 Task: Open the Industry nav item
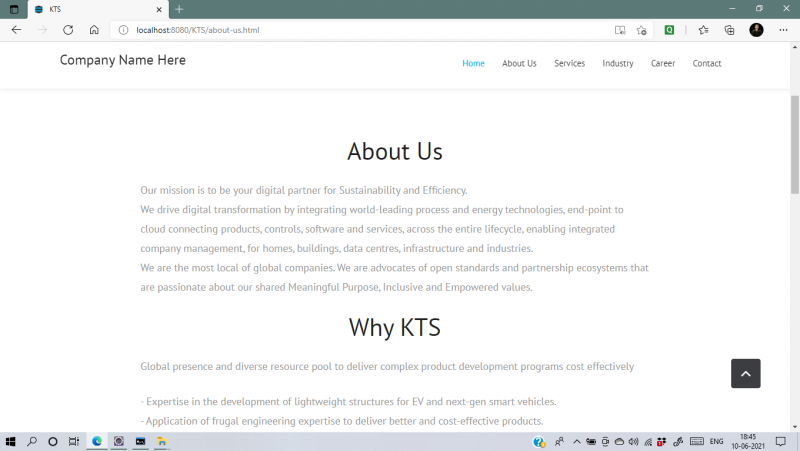point(617,63)
